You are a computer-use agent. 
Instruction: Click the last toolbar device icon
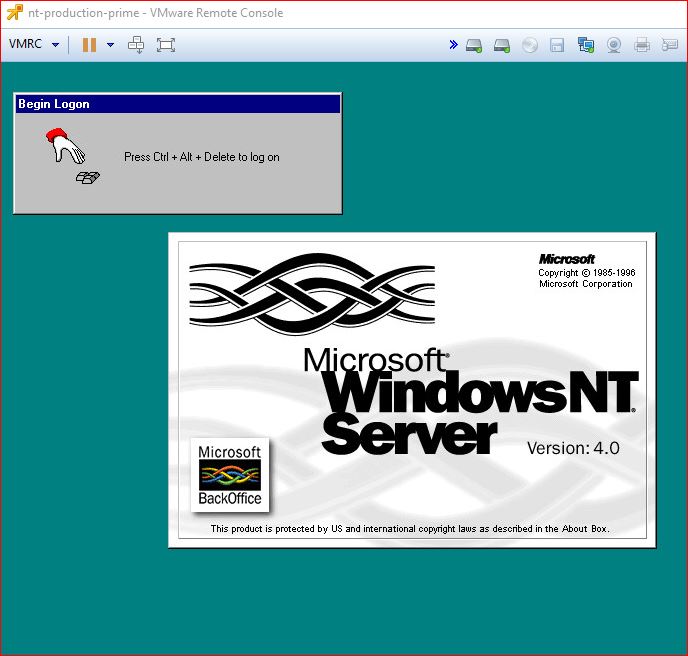click(670, 45)
